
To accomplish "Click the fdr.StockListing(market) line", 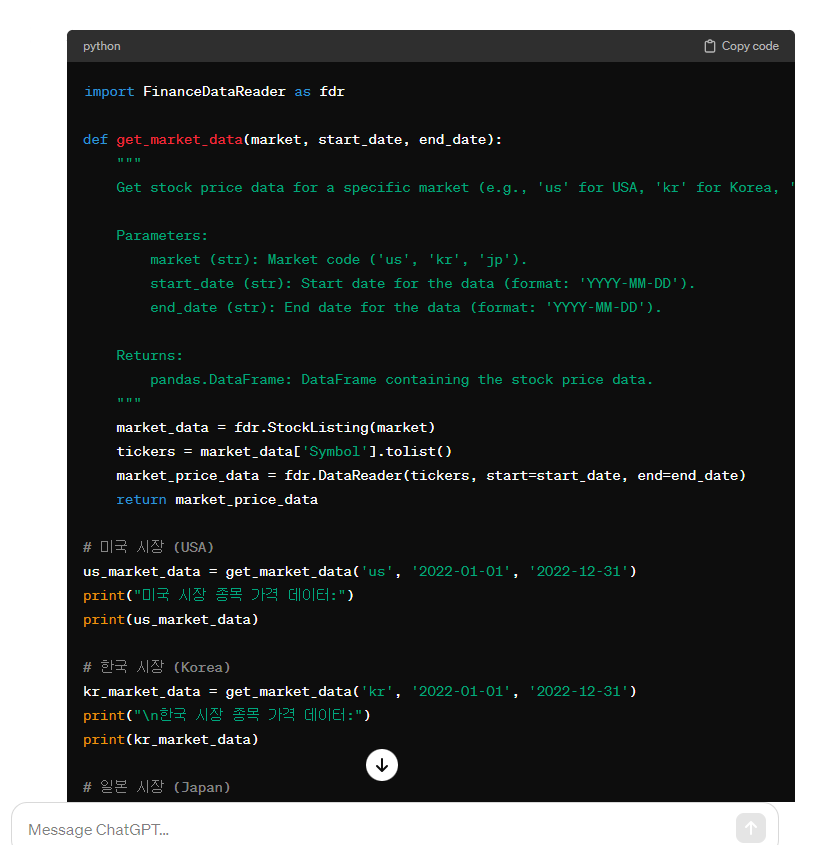I will tap(275, 427).
